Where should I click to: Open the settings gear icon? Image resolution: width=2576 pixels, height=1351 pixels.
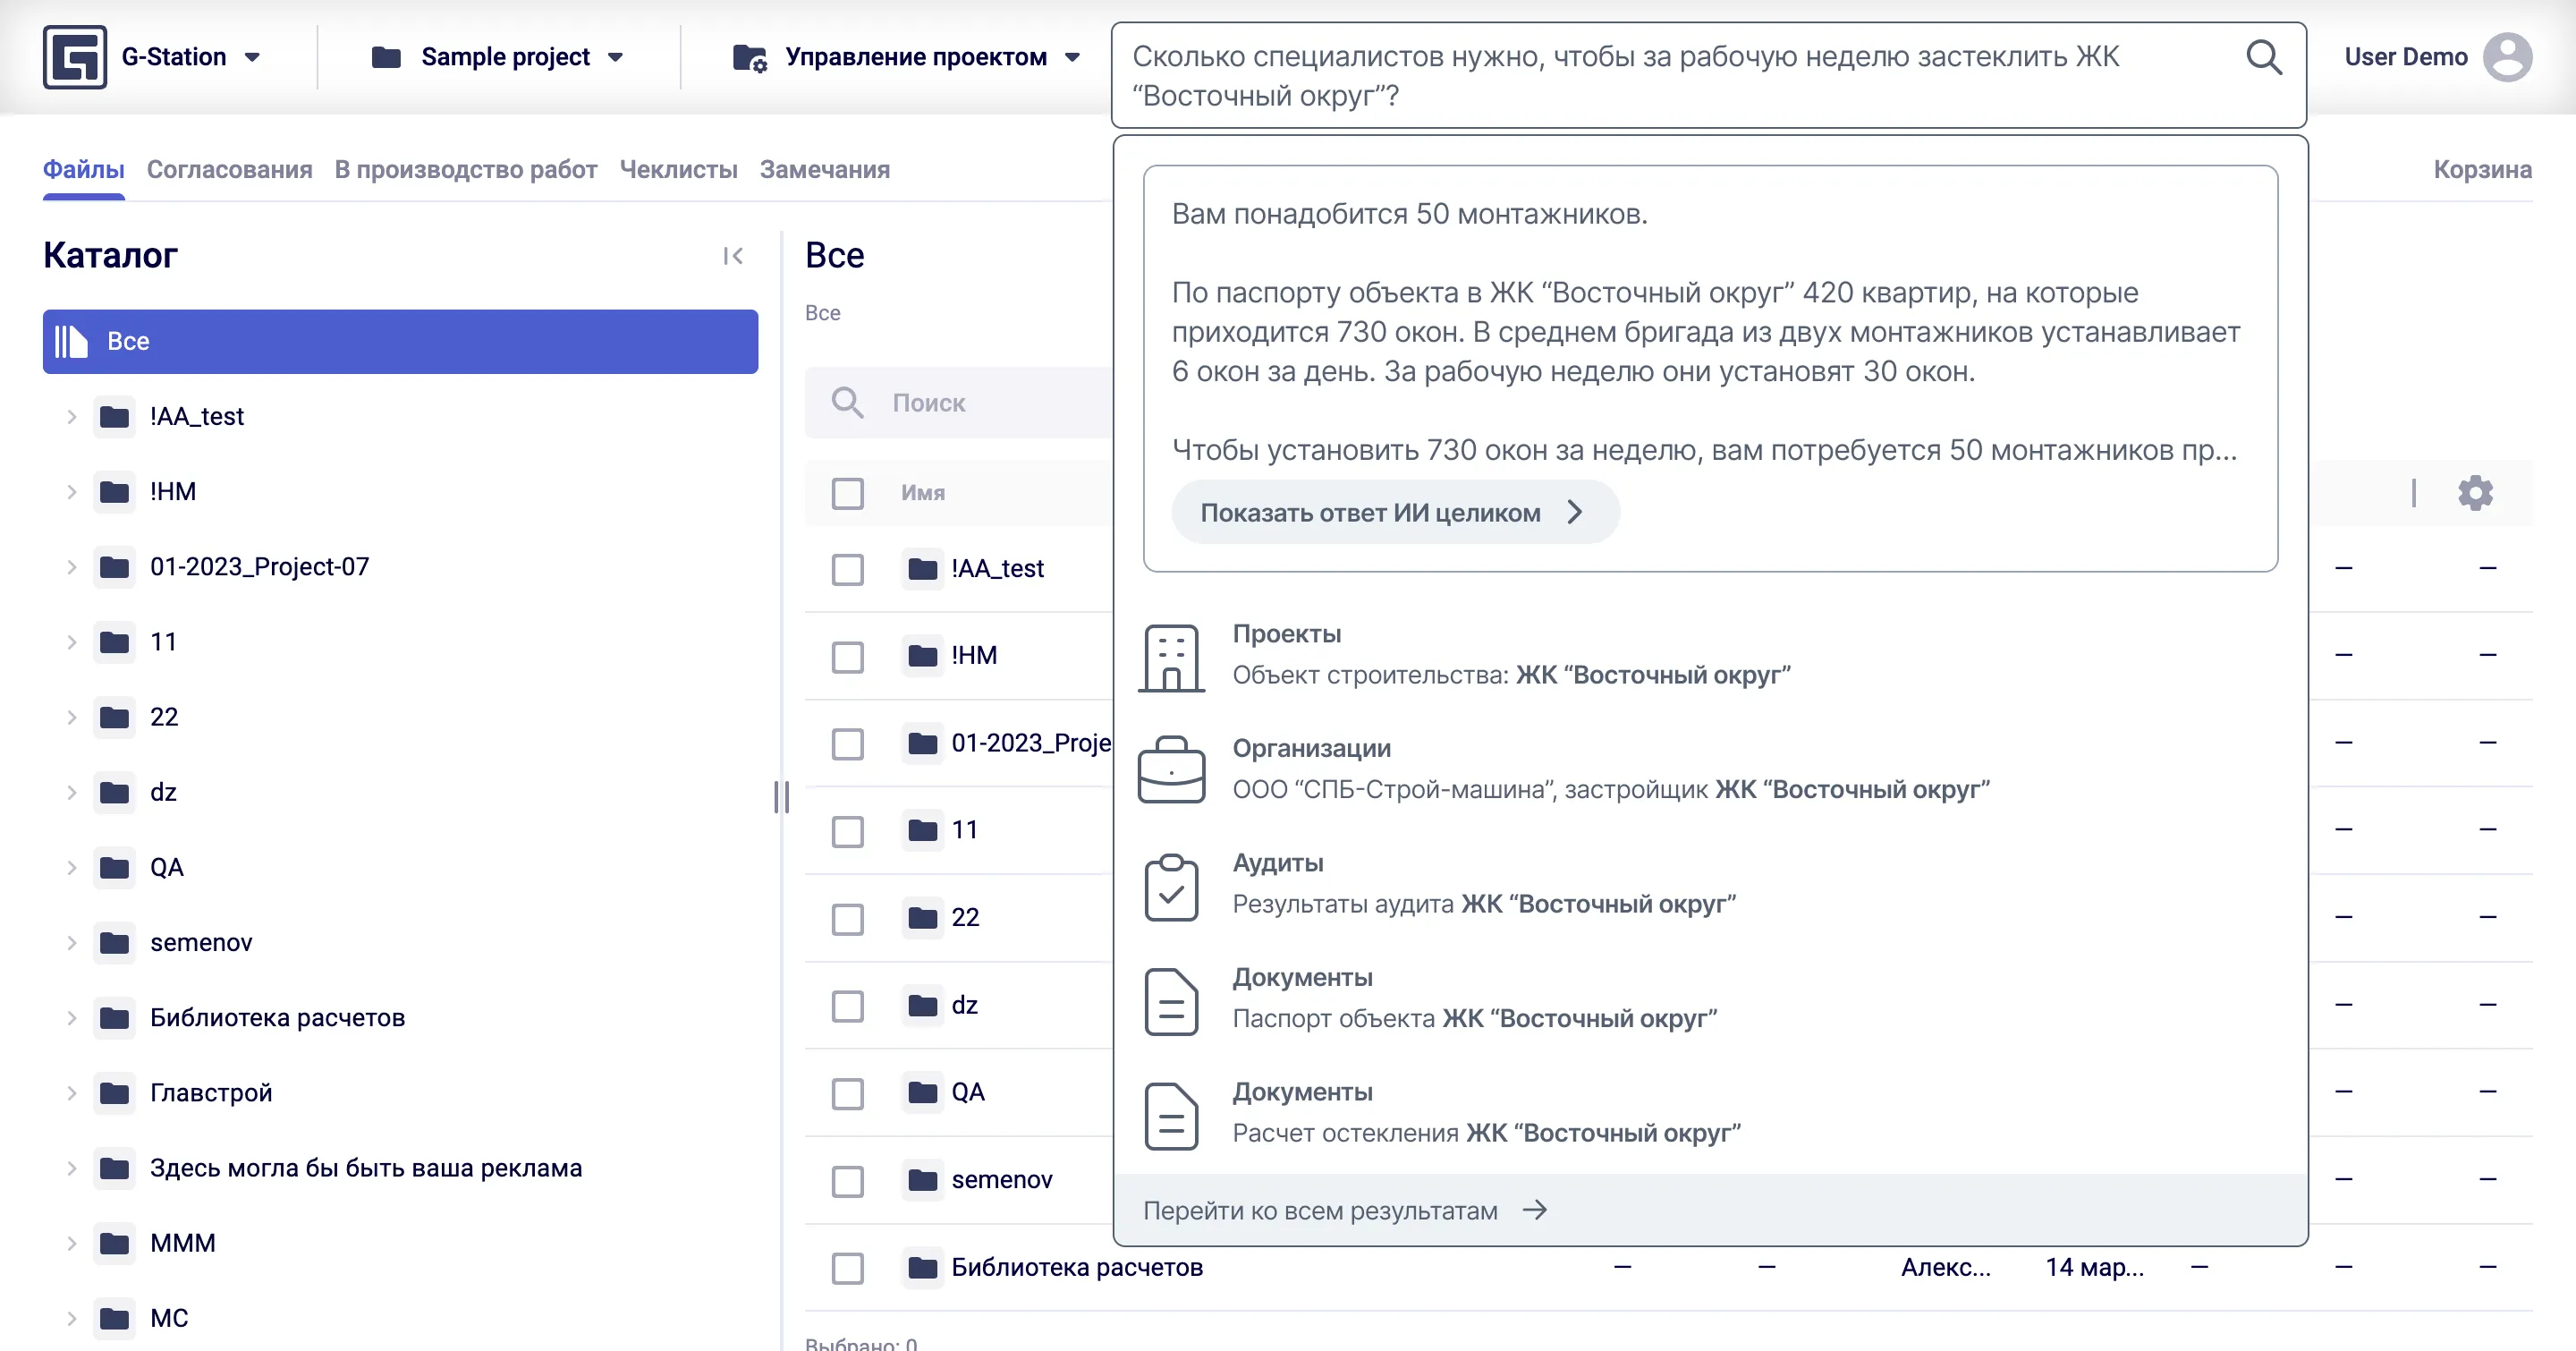point(2476,492)
